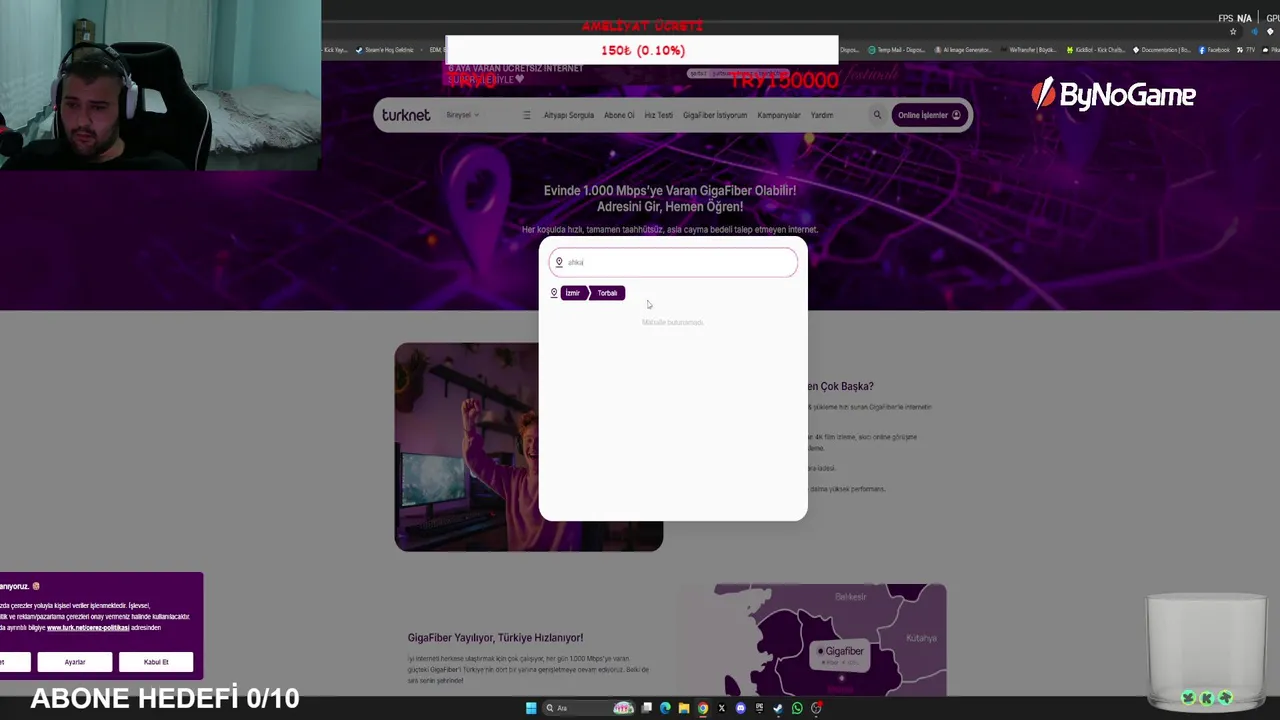Click the site search magnifier icon

coord(877,115)
